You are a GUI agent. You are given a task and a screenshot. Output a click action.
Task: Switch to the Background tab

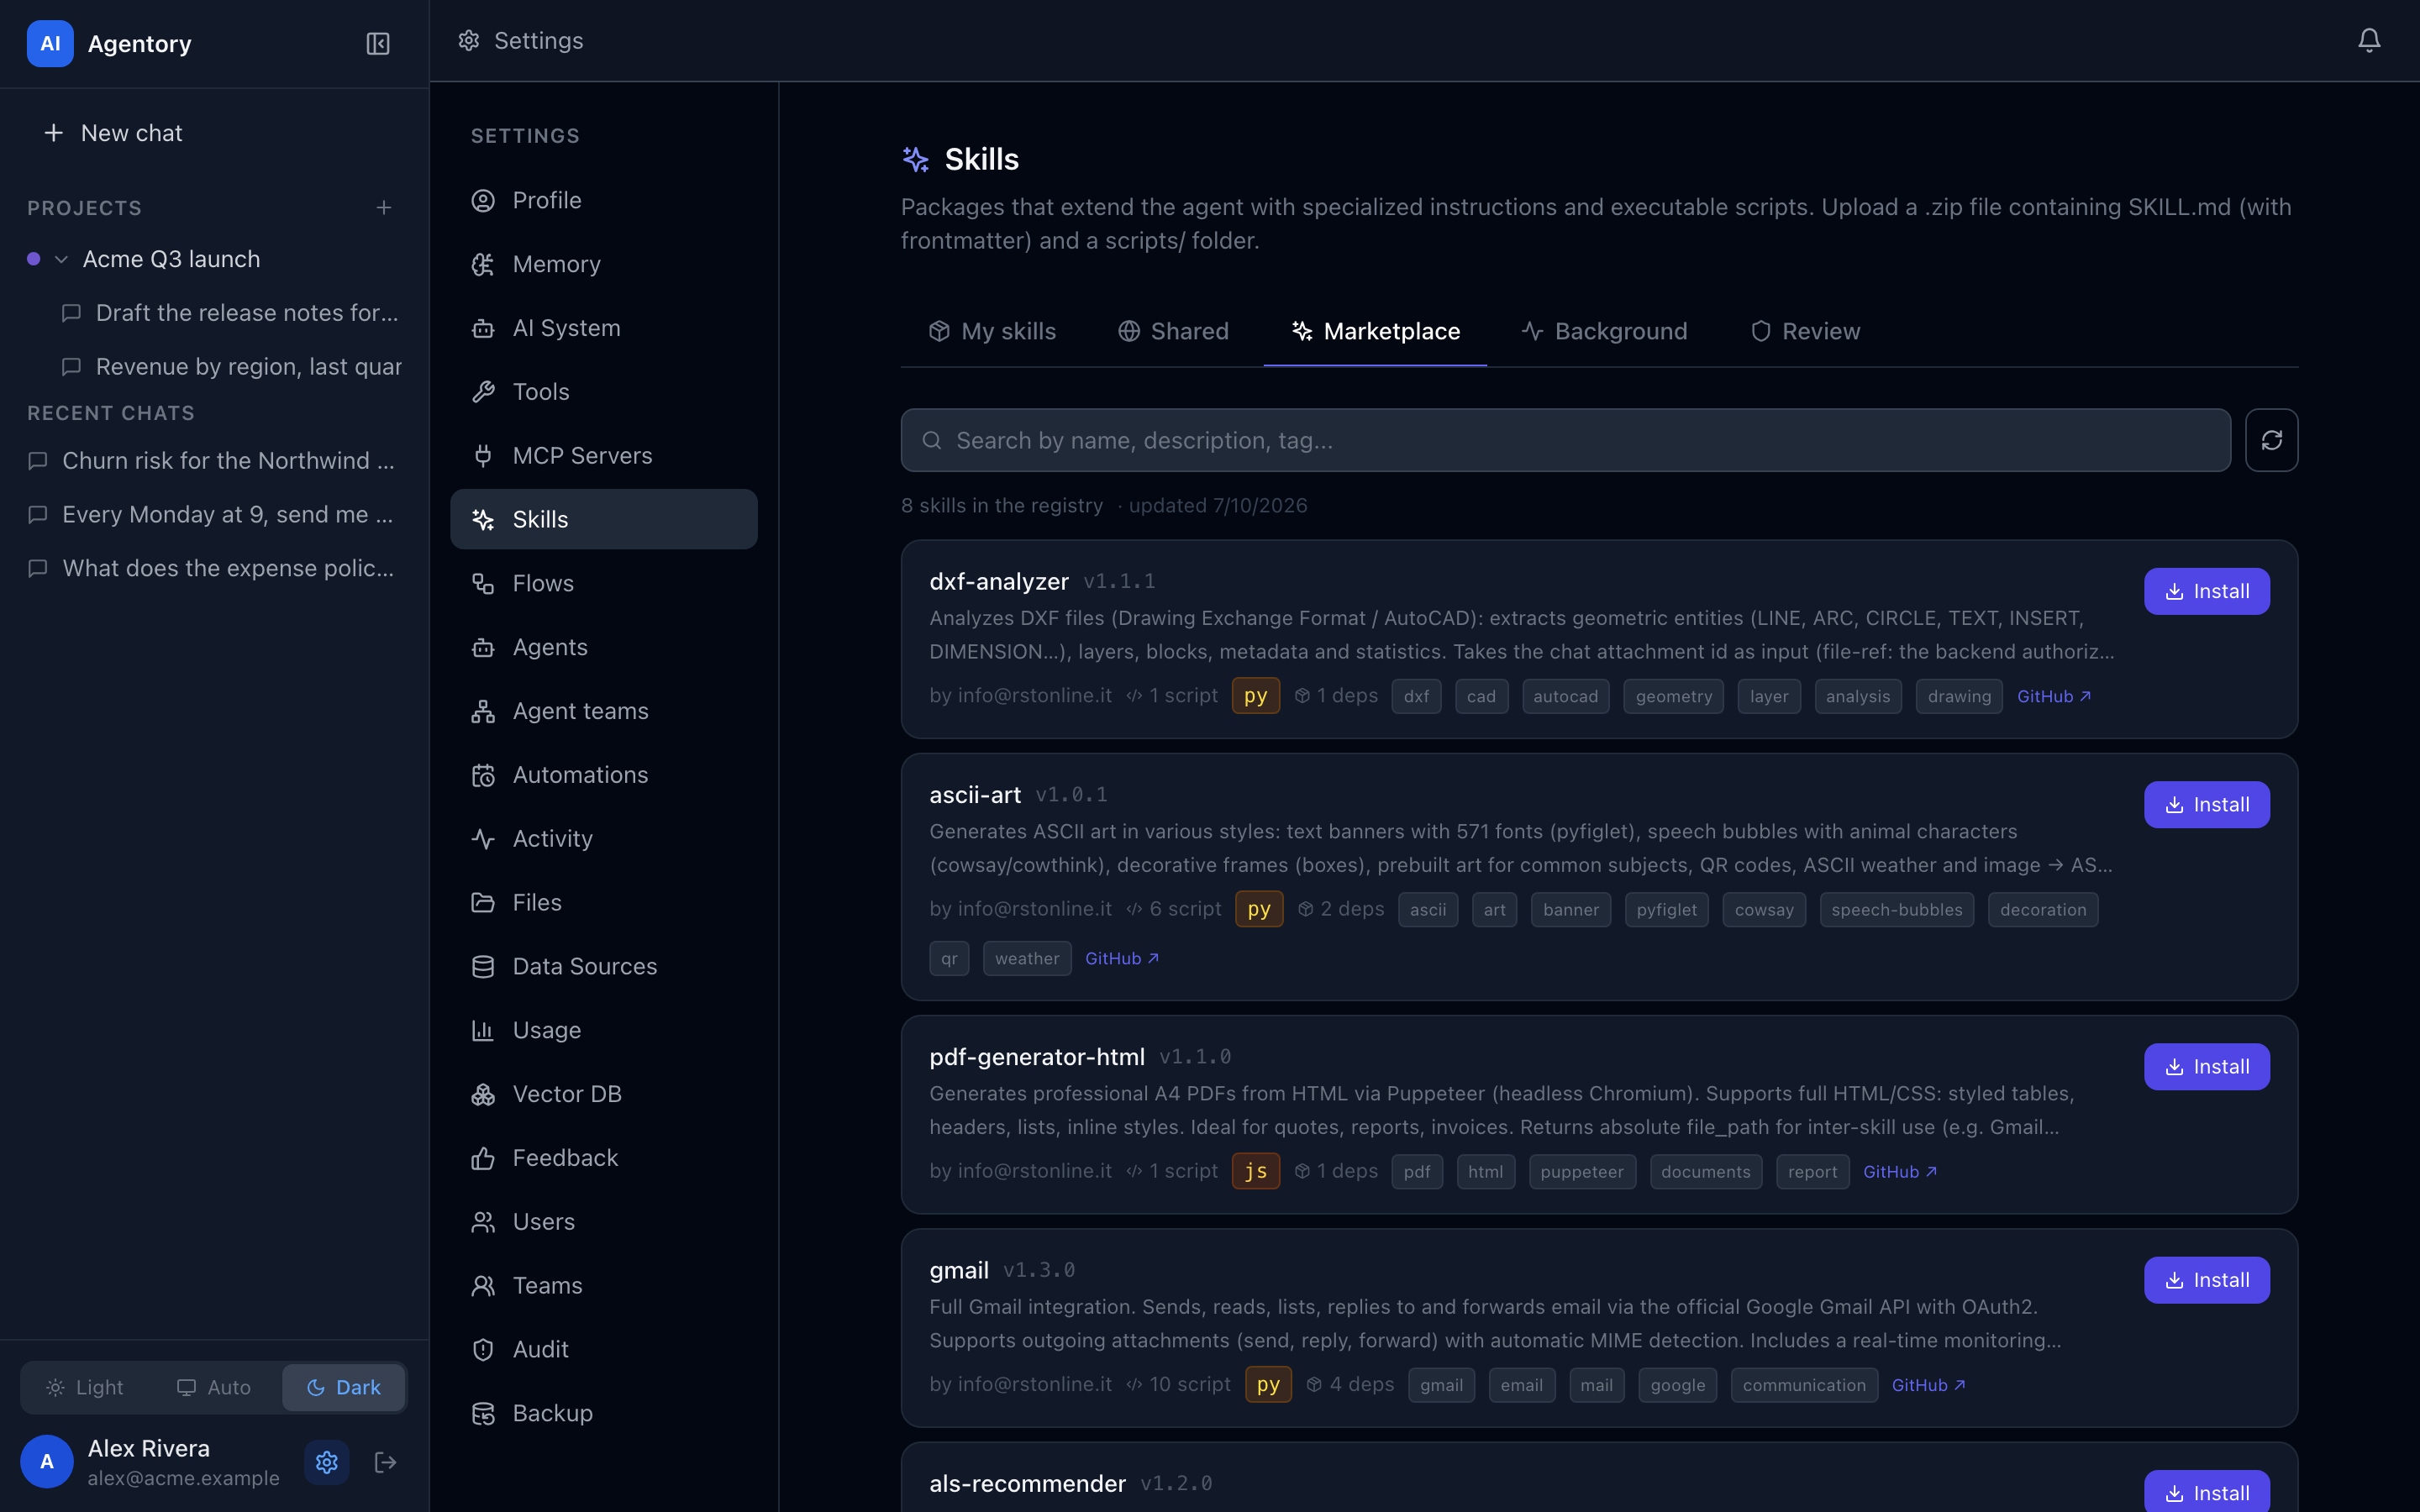pyautogui.click(x=1604, y=331)
